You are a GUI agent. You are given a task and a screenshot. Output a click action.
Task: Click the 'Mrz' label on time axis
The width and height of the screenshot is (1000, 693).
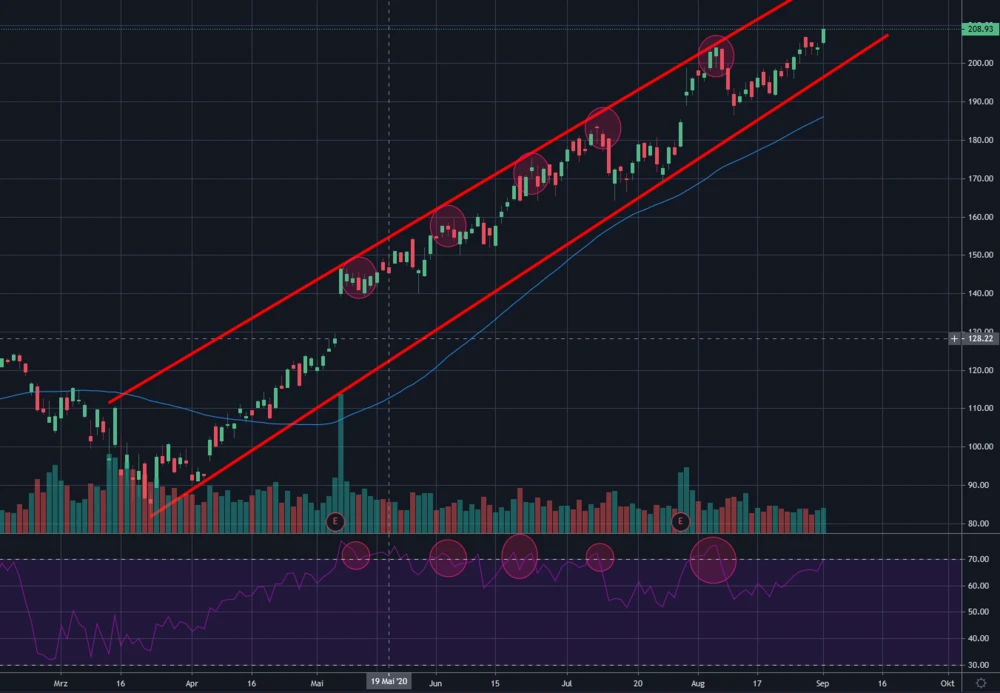57,682
